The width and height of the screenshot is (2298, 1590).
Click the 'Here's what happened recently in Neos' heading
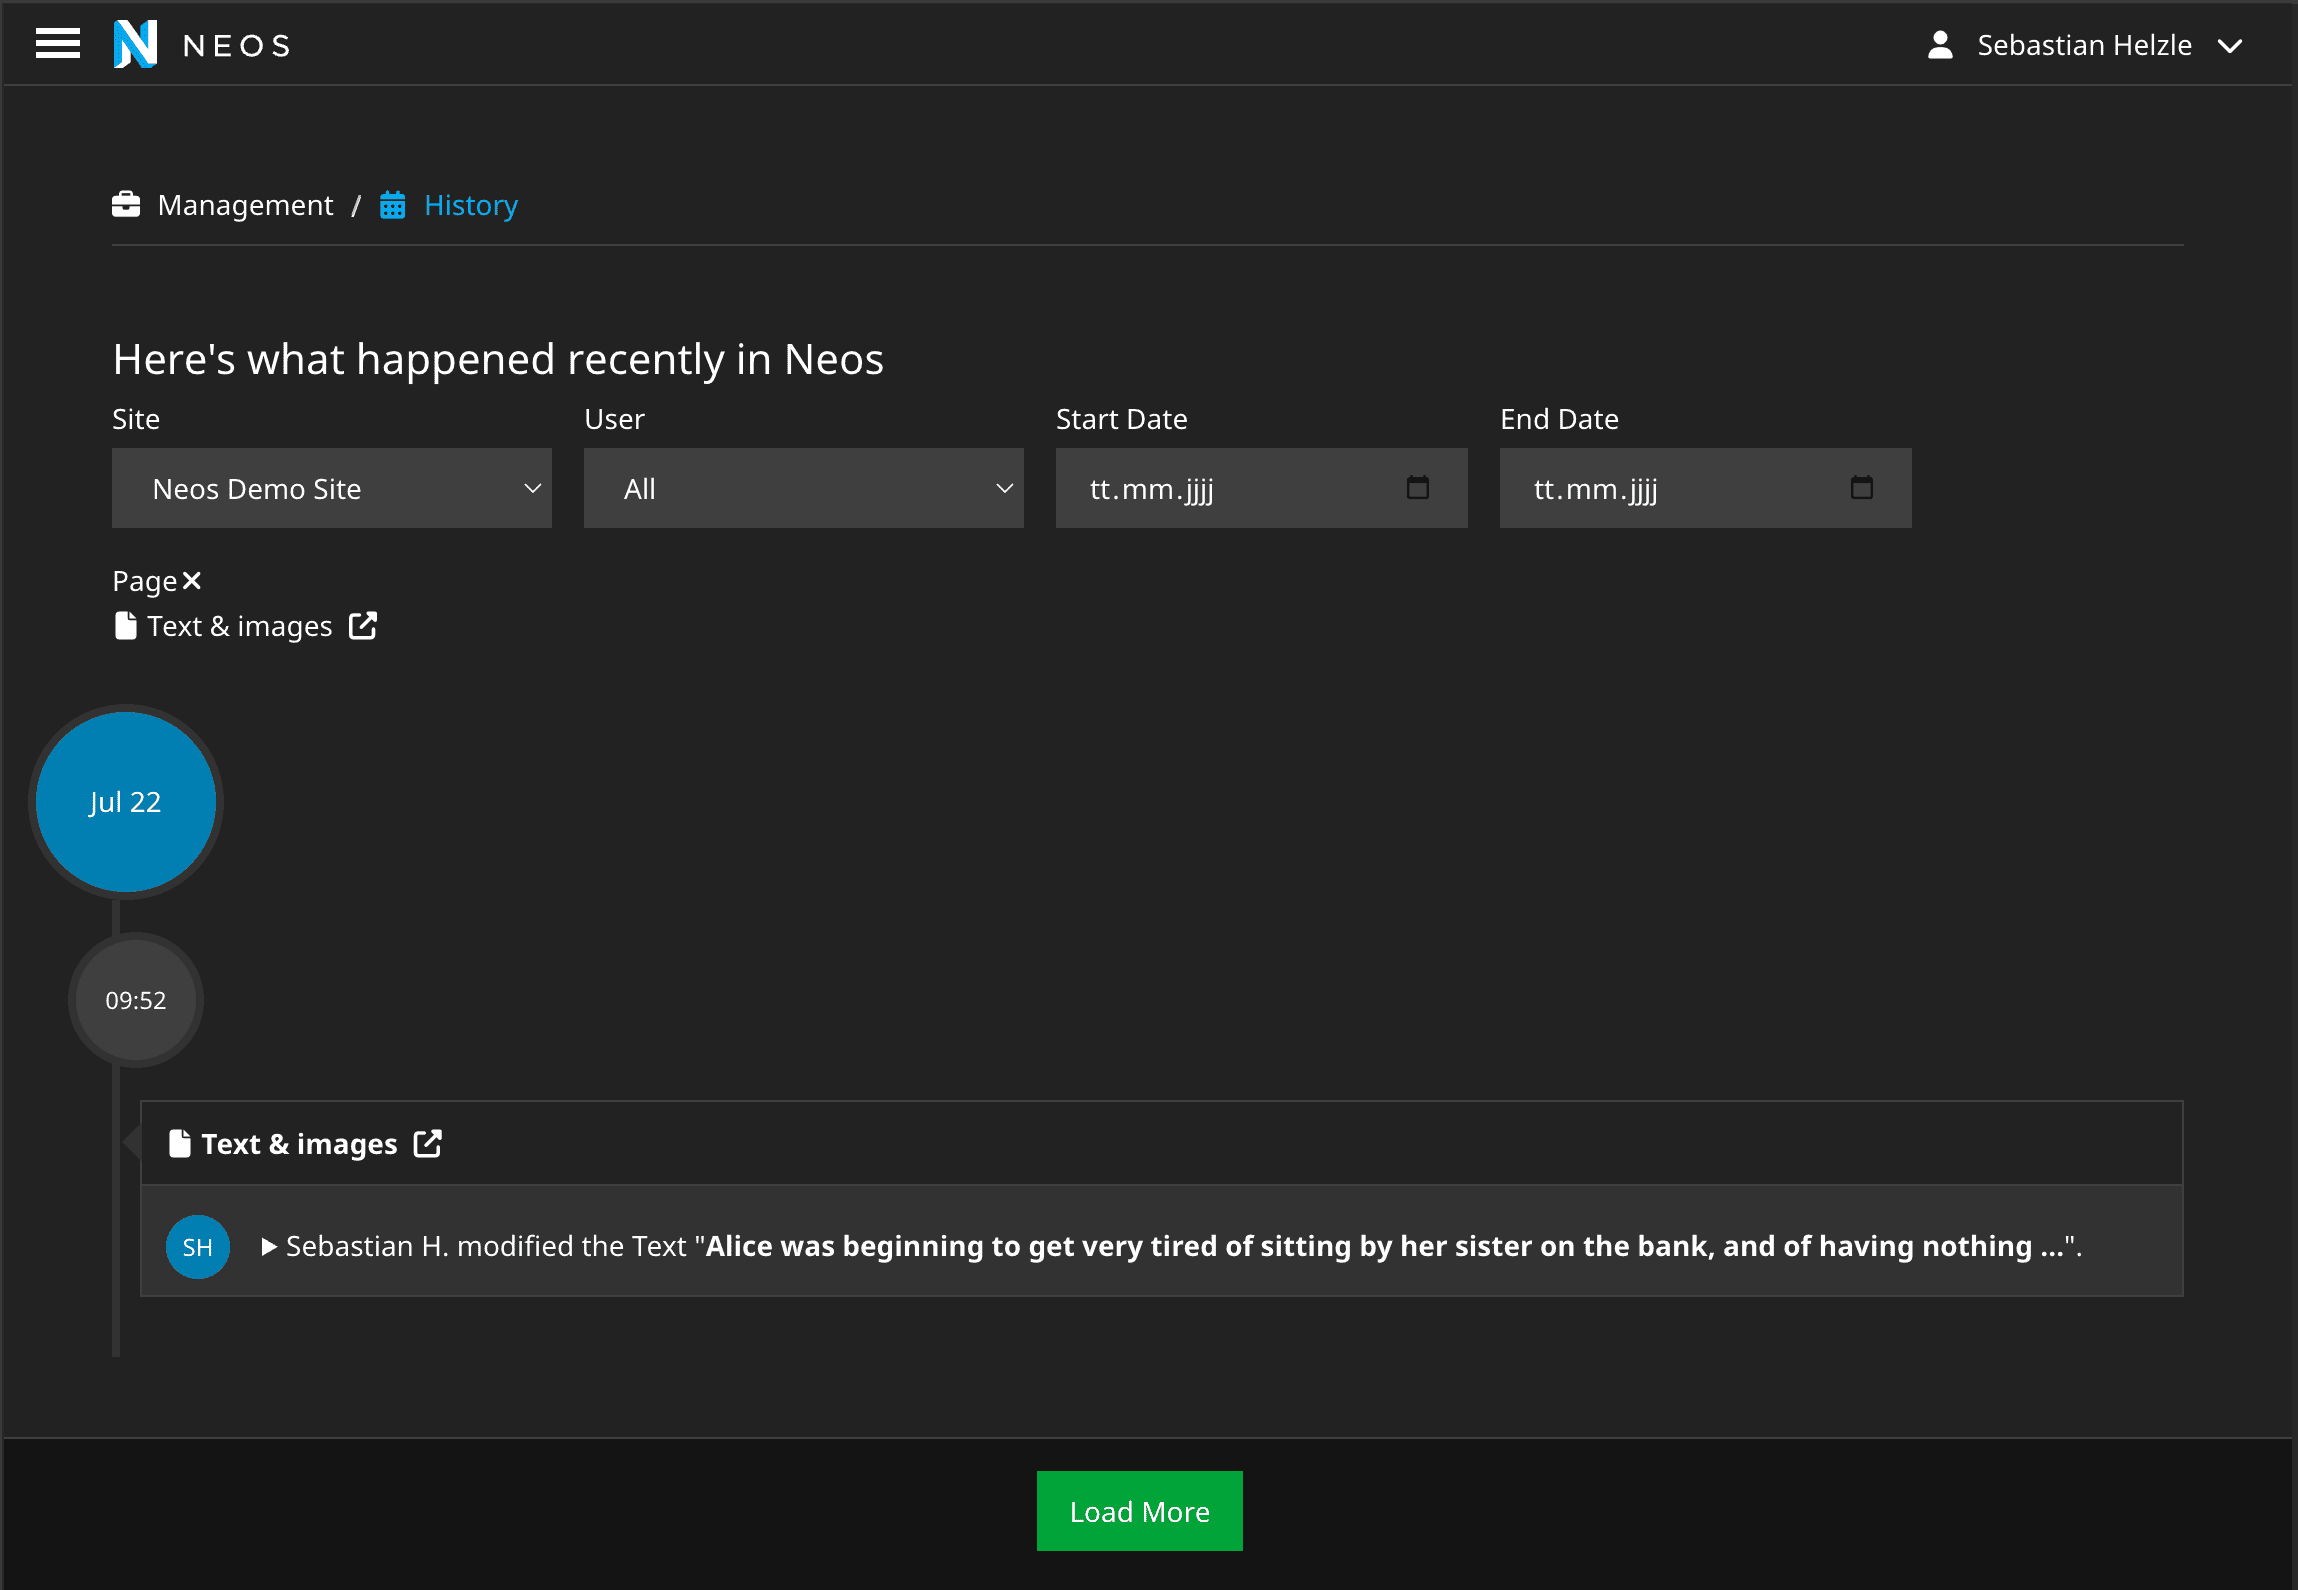tap(498, 359)
